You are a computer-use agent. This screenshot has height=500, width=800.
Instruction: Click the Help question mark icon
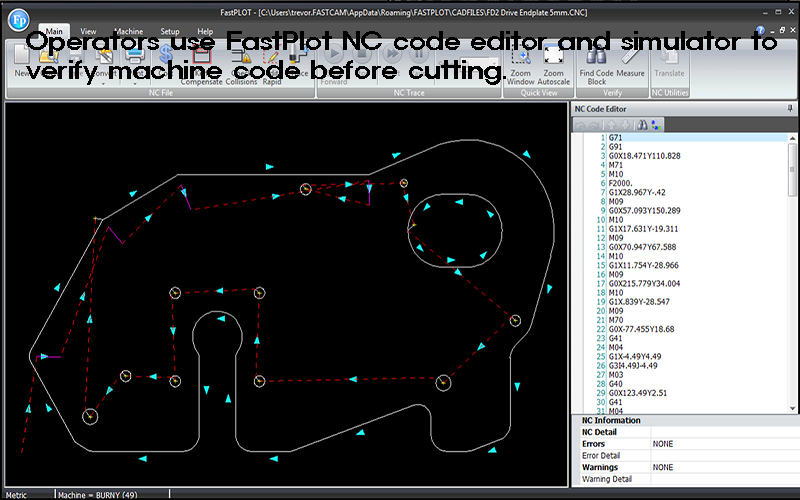pyautogui.click(x=762, y=31)
